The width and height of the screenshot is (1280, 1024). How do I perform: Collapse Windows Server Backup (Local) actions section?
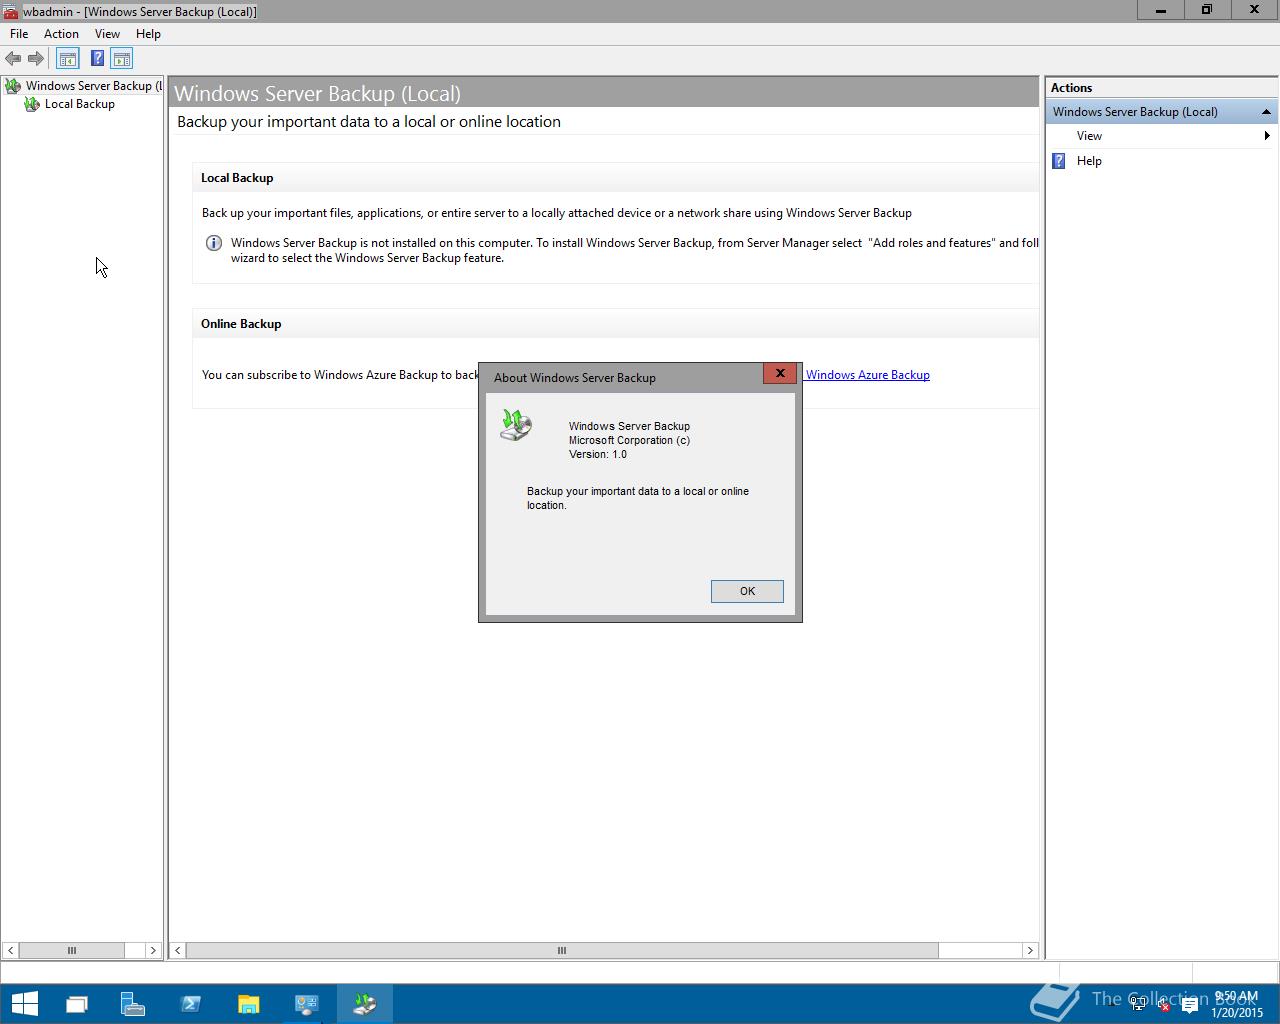(1266, 112)
